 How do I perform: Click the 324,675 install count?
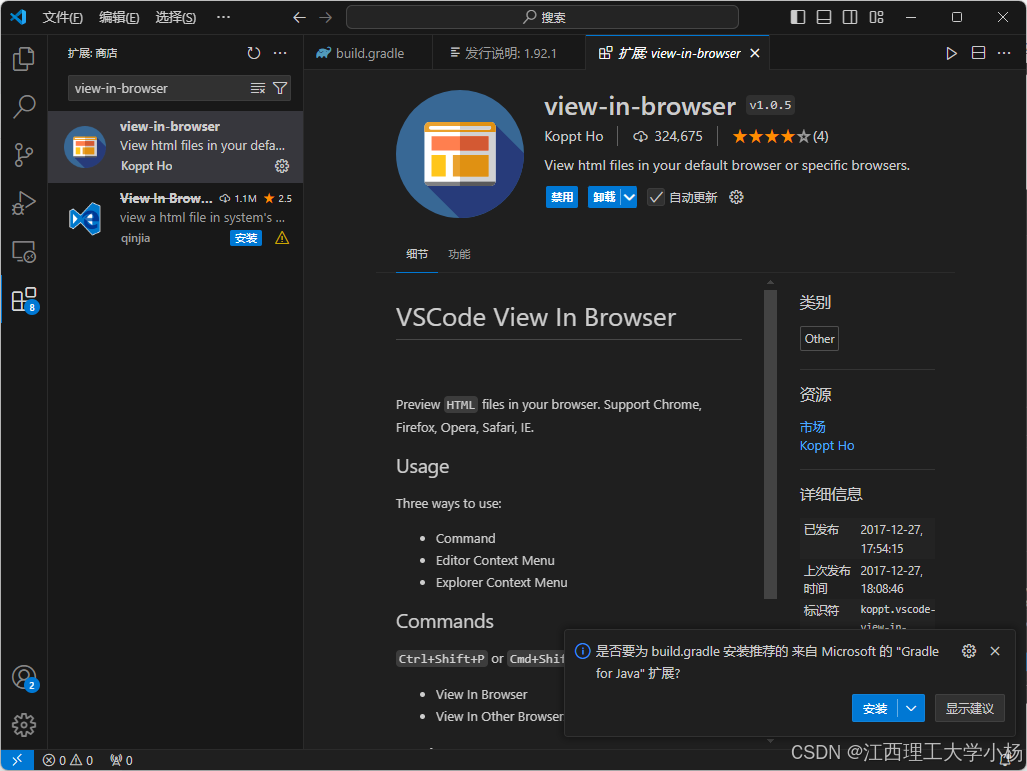tap(667, 136)
